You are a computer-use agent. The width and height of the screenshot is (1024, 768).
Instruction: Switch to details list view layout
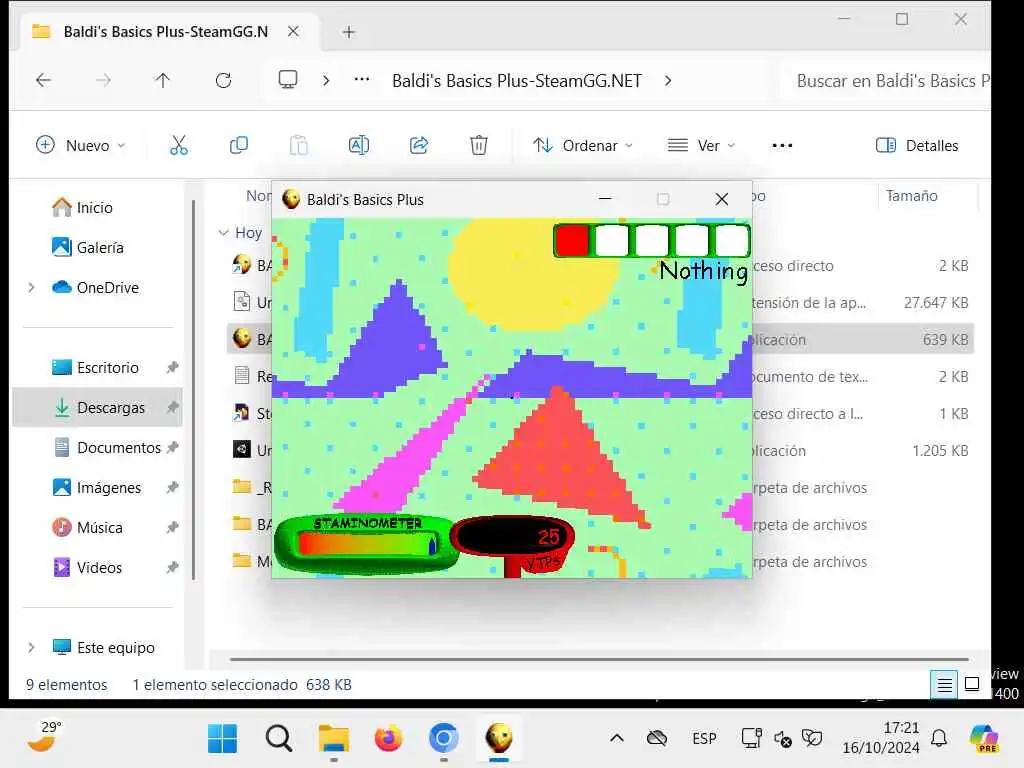click(944, 684)
